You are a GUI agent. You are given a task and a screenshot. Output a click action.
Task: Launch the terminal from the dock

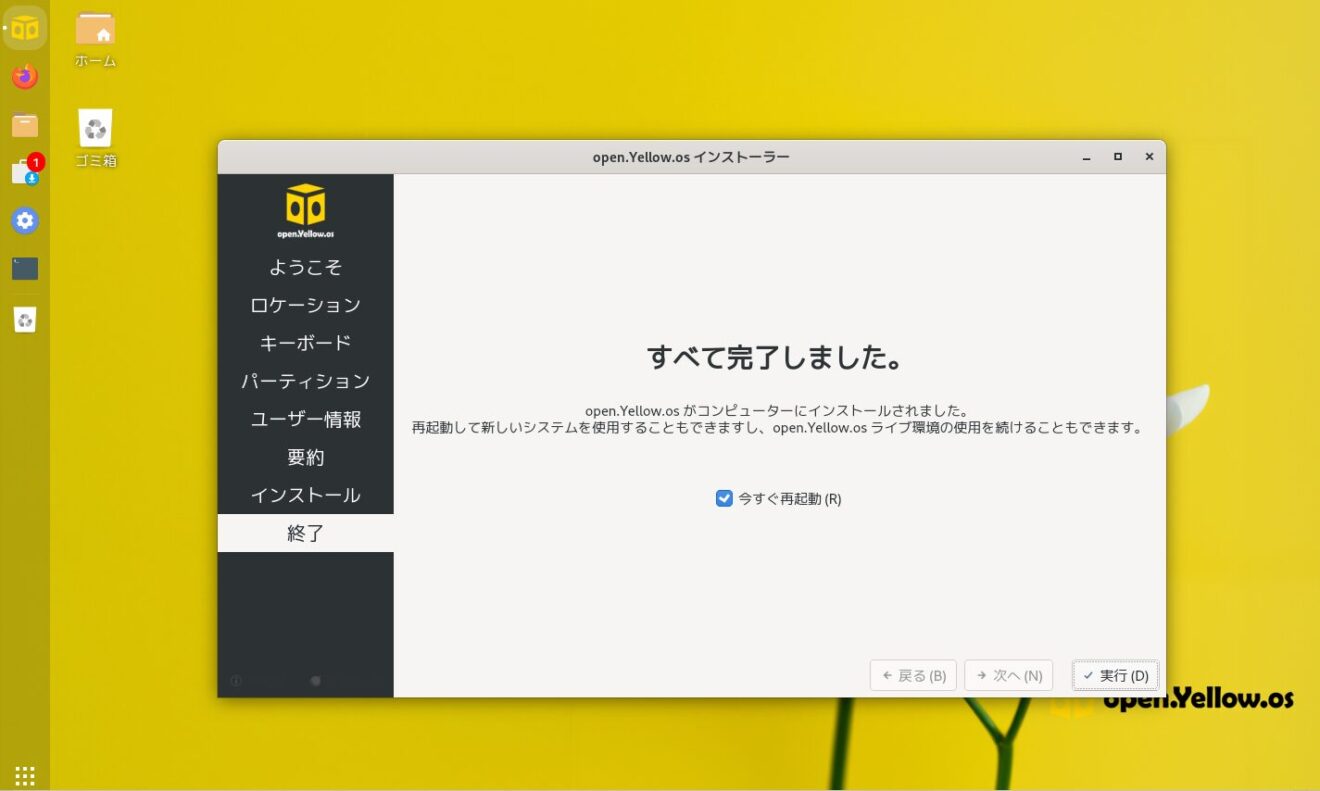[24, 268]
